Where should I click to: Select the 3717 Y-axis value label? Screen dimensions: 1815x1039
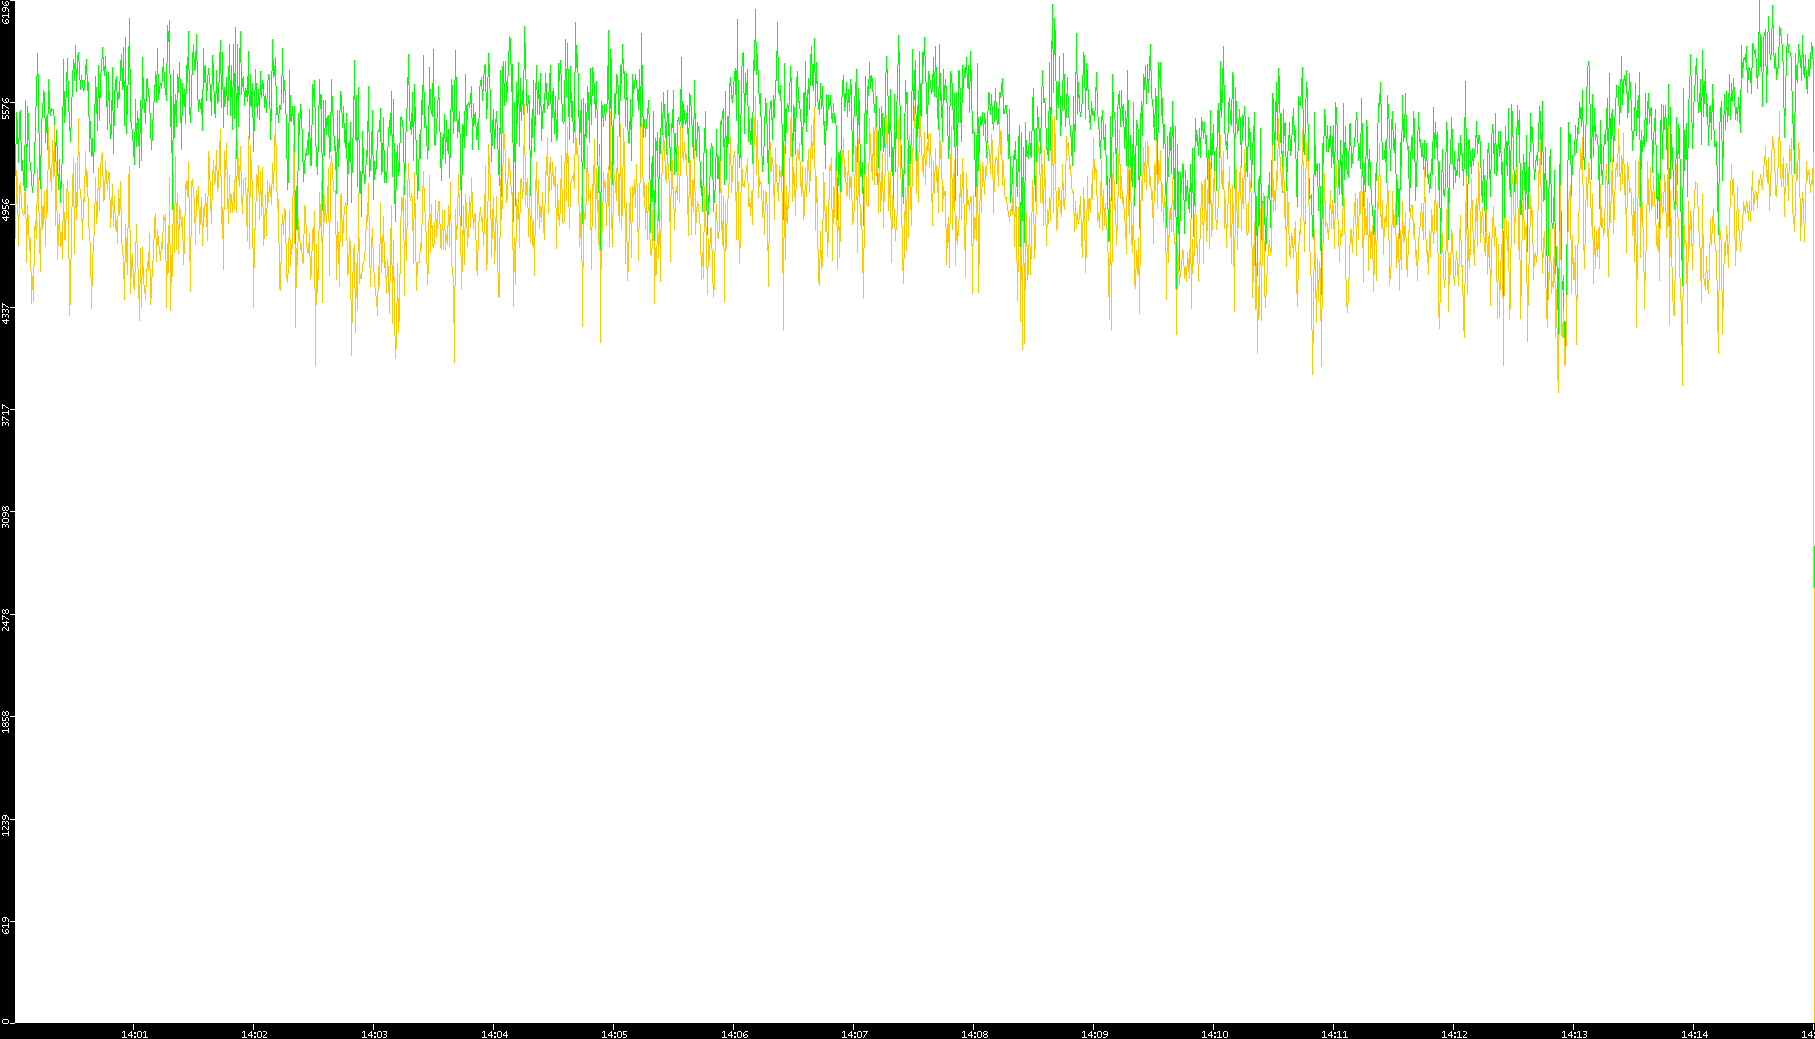pyautogui.click(x=7, y=415)
